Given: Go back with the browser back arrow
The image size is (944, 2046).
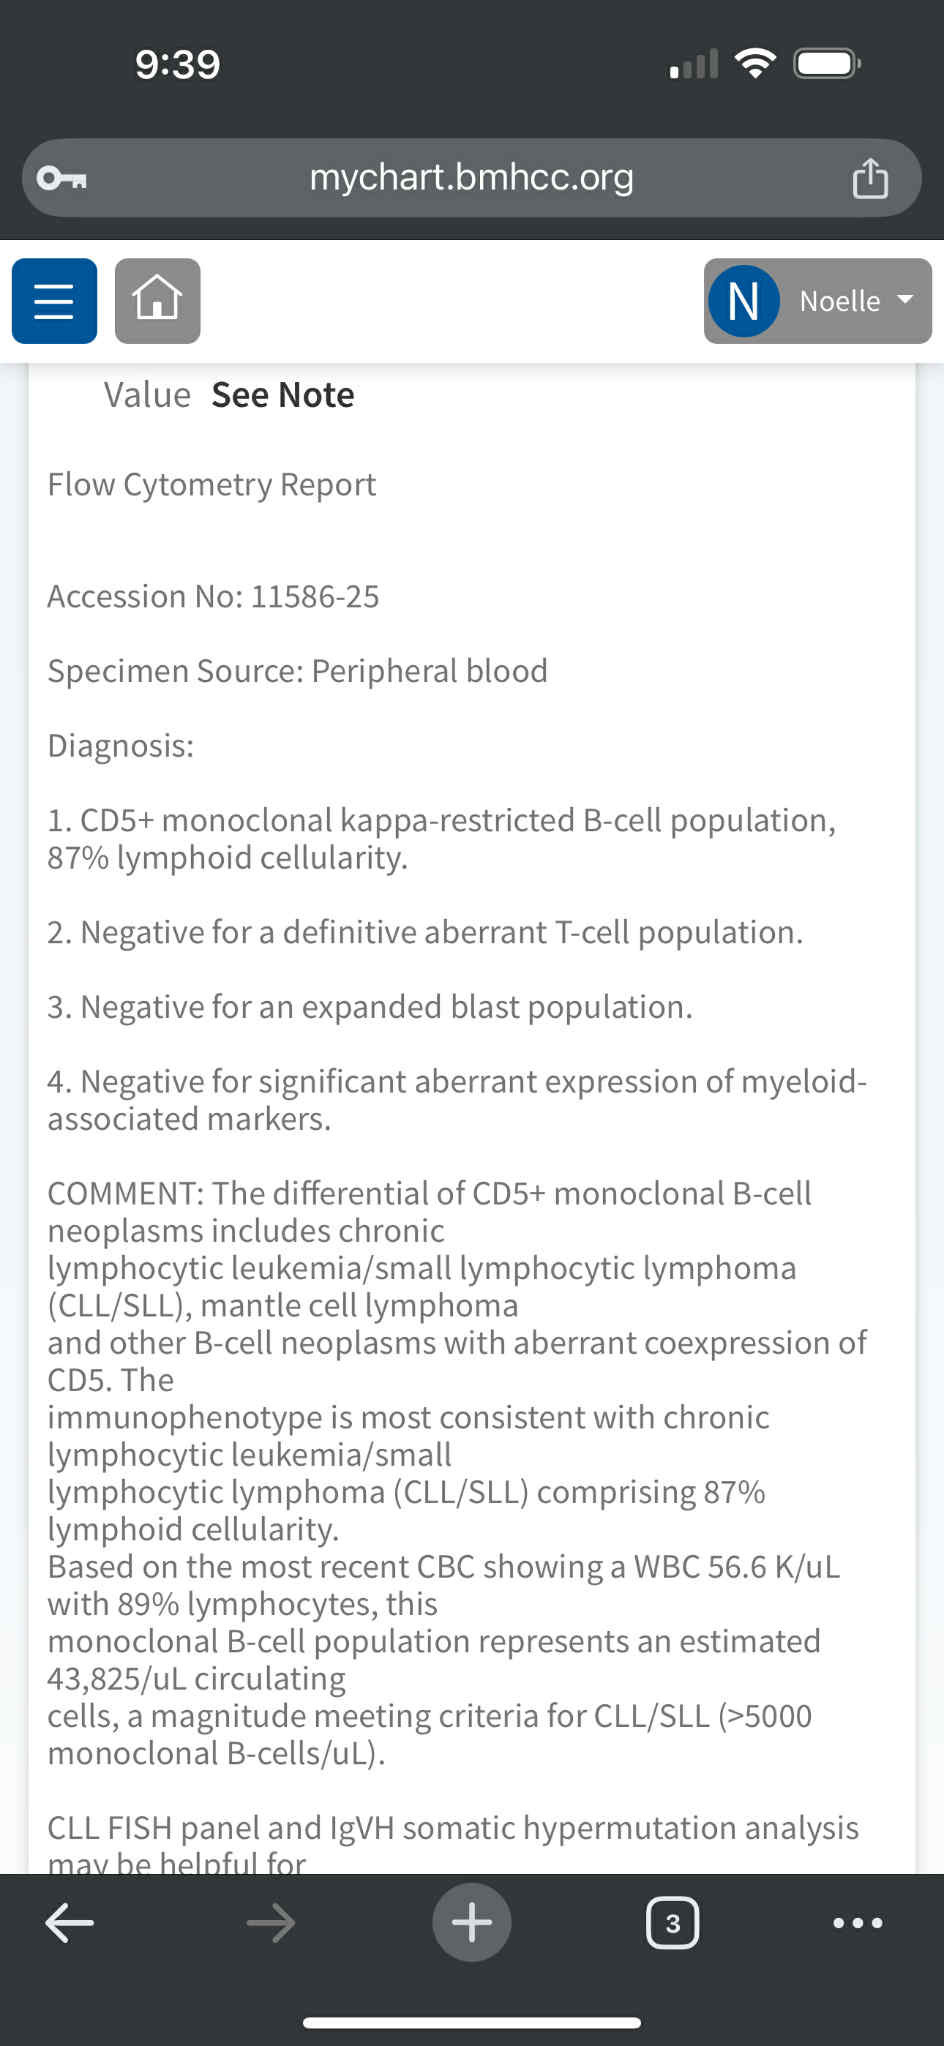Looking at the screenshot, I should coord(70,1922).
